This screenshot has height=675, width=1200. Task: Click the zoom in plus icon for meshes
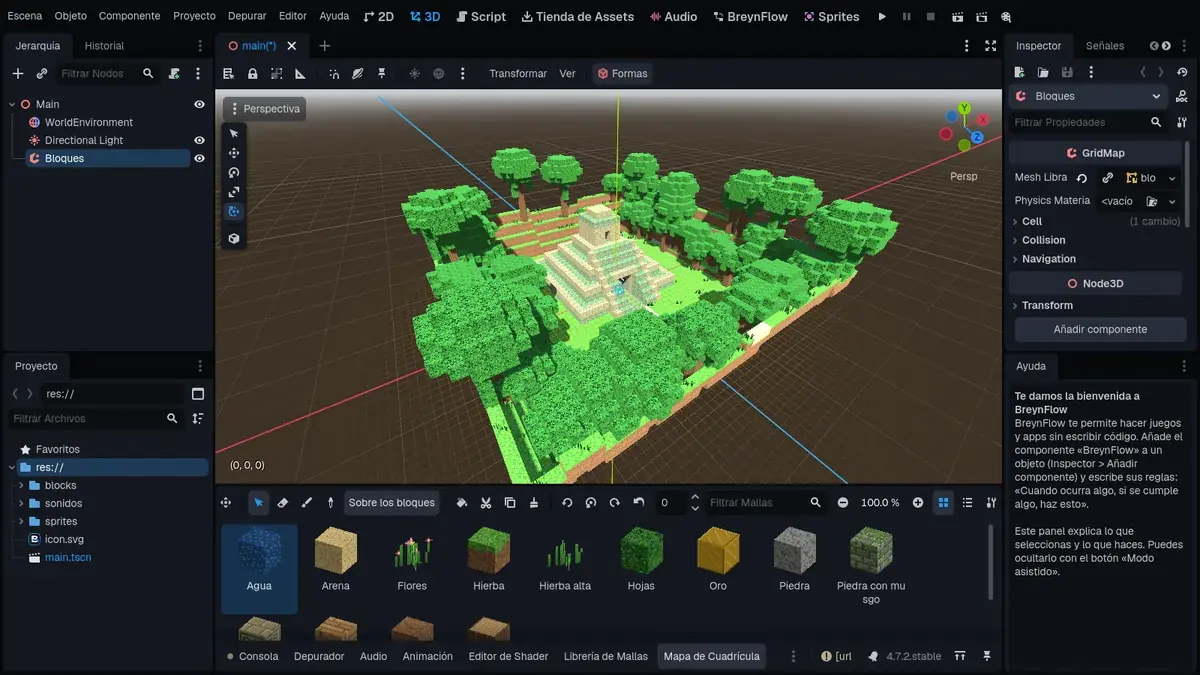click(x=918, y=503)
